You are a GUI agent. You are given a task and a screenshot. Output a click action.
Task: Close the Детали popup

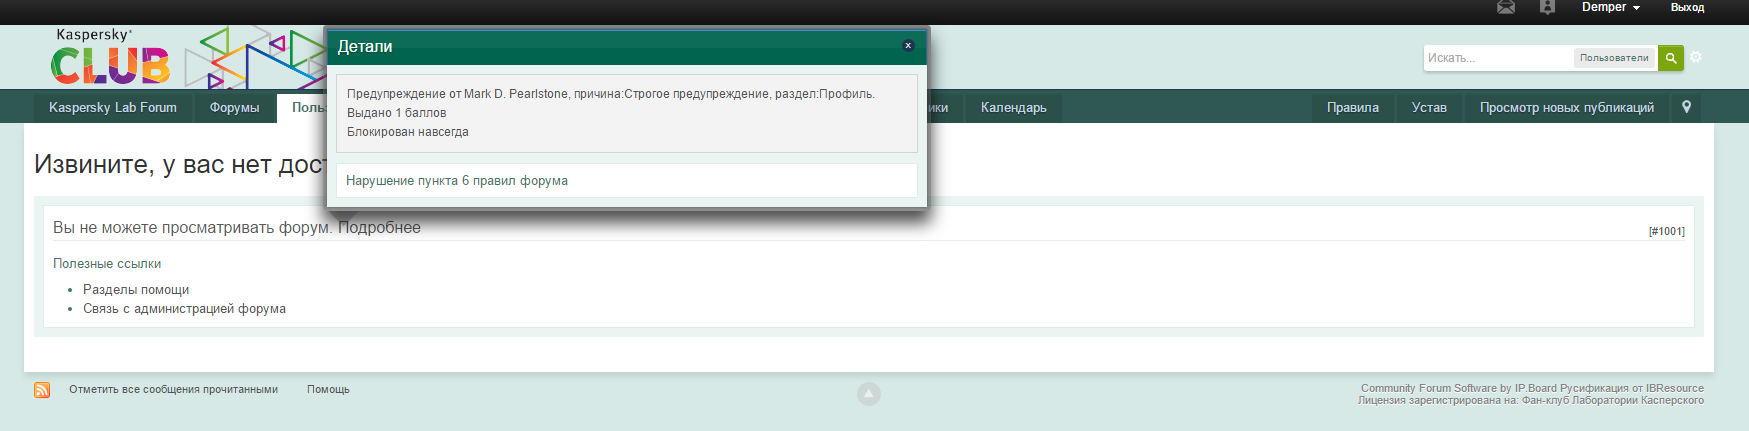coord(908,45)
